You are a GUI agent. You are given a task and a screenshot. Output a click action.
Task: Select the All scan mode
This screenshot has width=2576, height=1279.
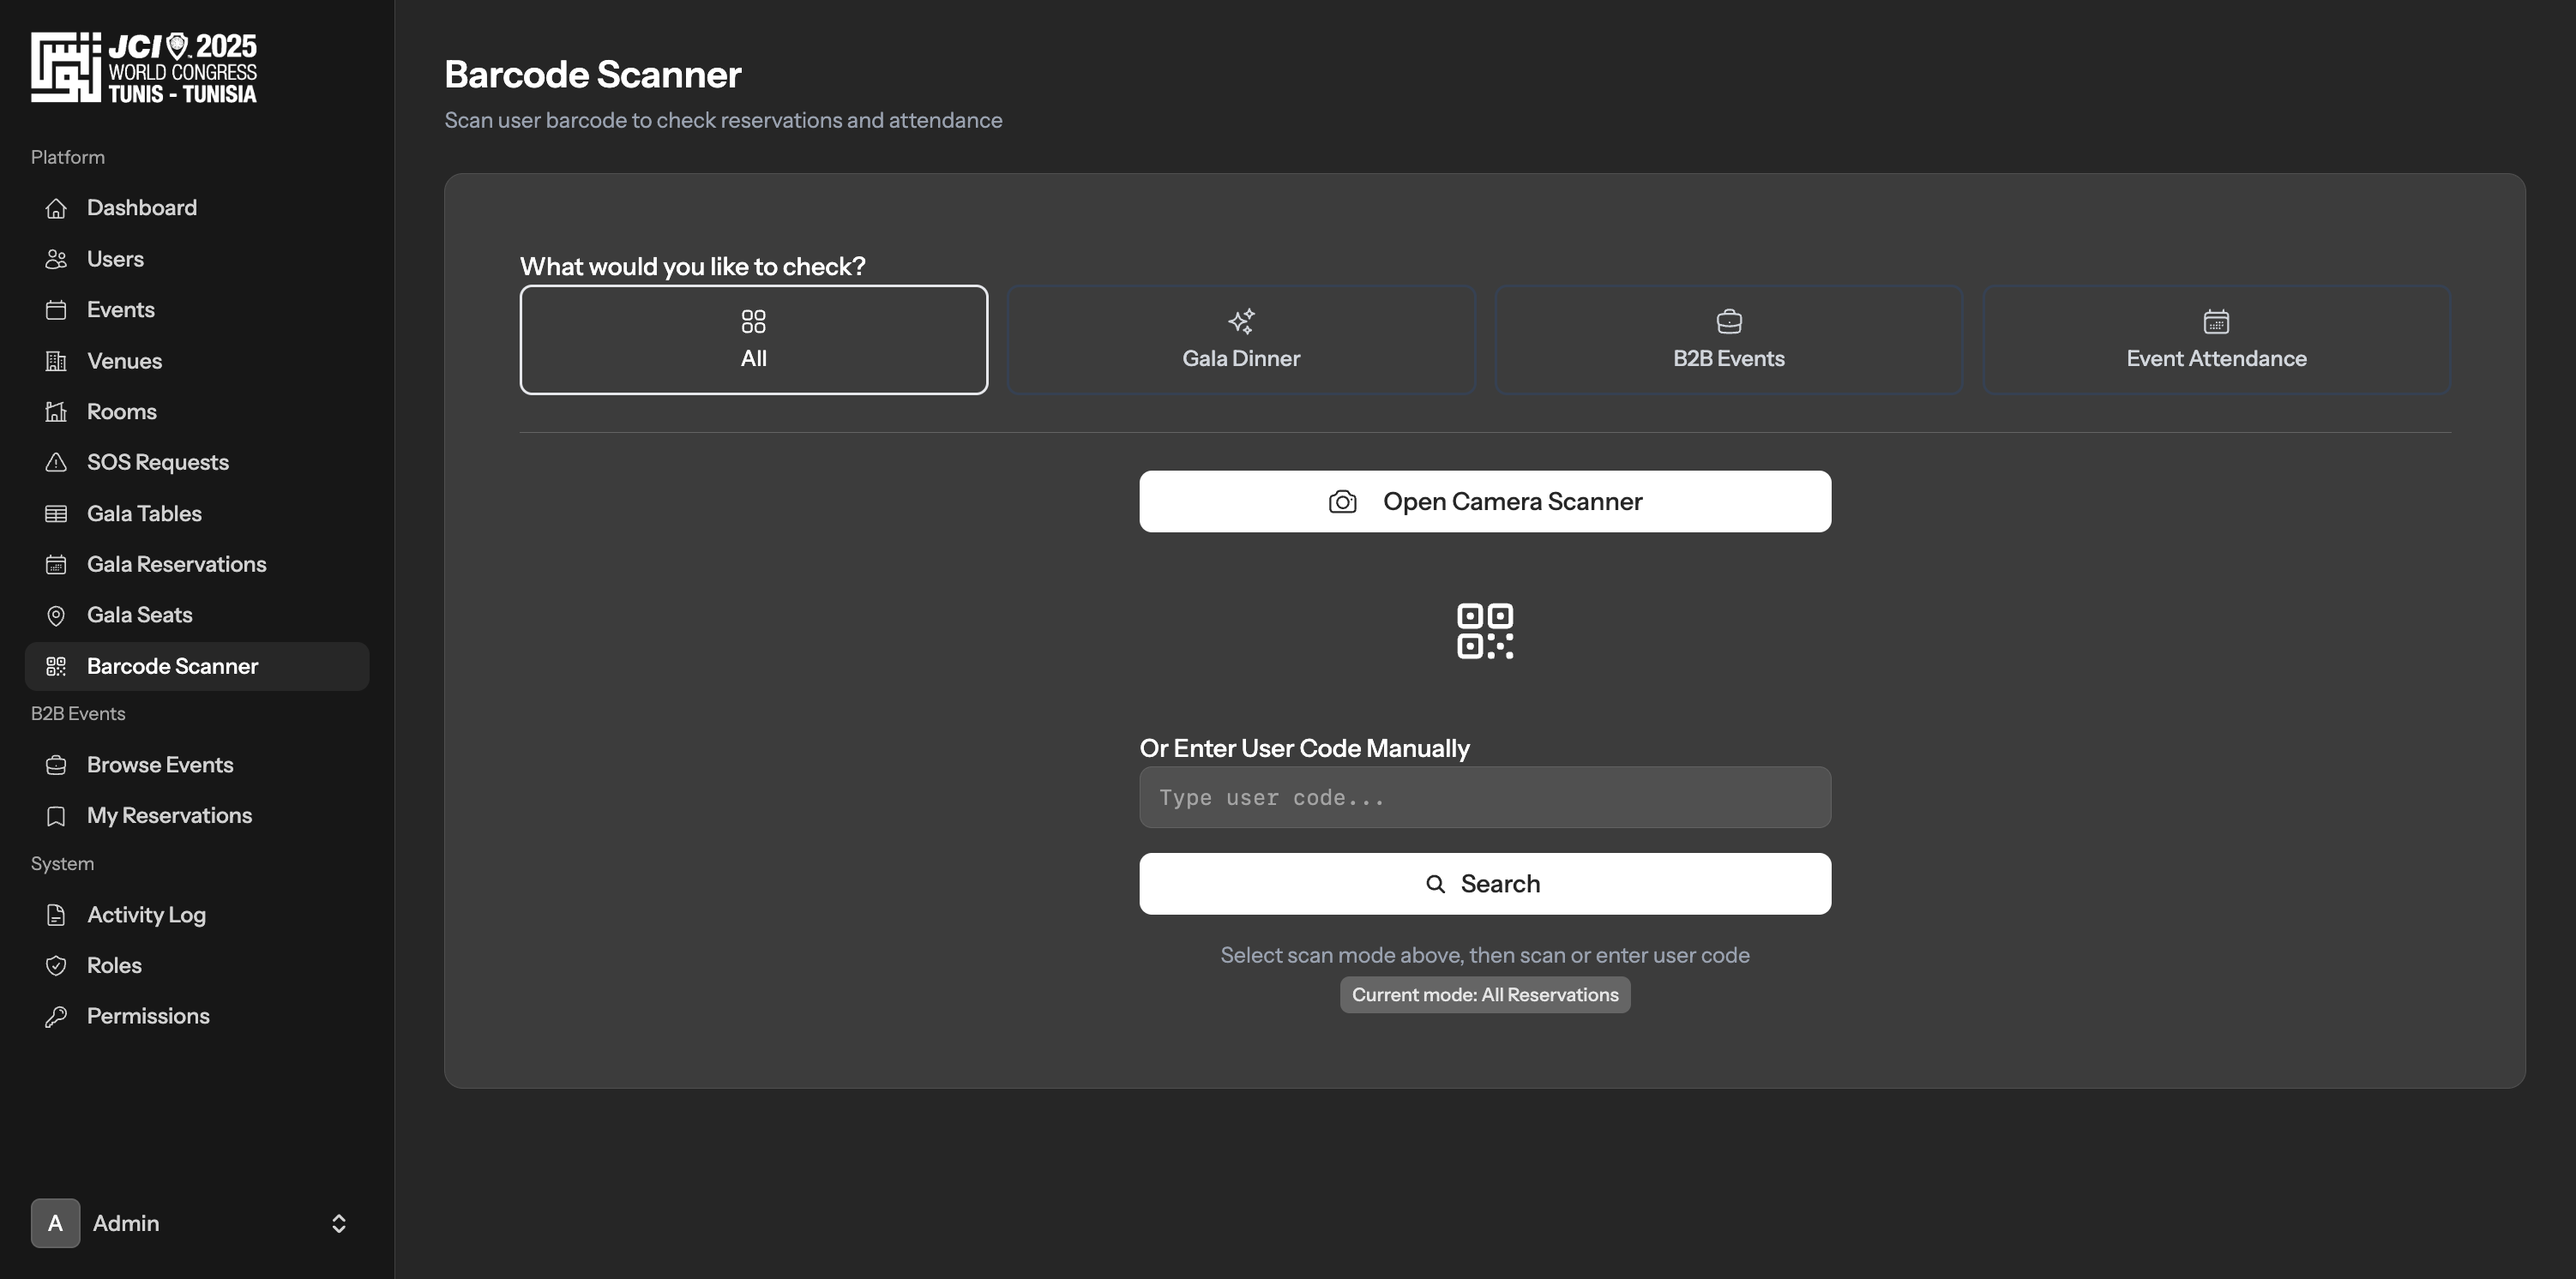[753, 340]
